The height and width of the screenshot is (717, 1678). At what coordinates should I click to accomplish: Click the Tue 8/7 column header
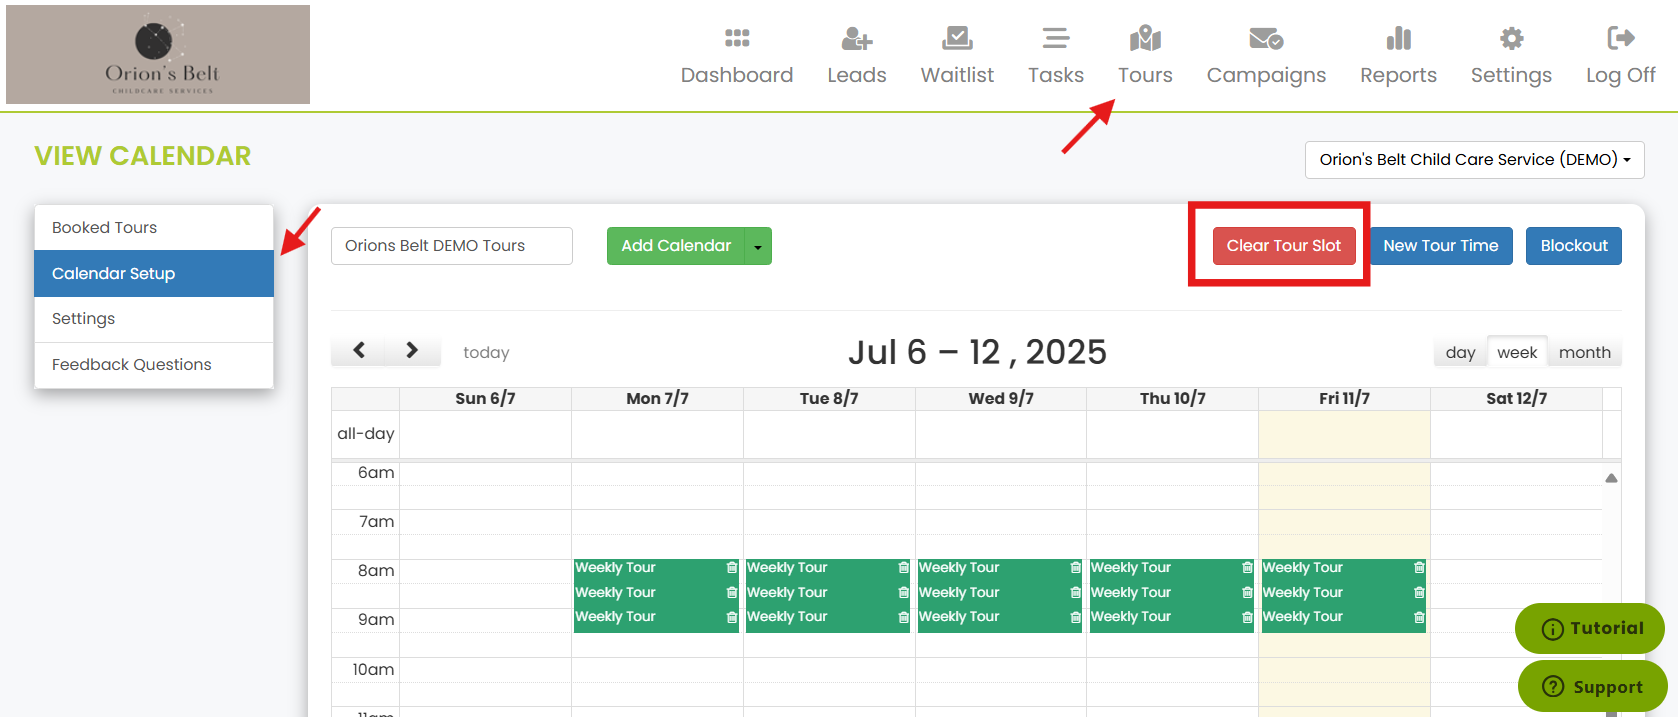pyautogui.click(x=829, y=398)
